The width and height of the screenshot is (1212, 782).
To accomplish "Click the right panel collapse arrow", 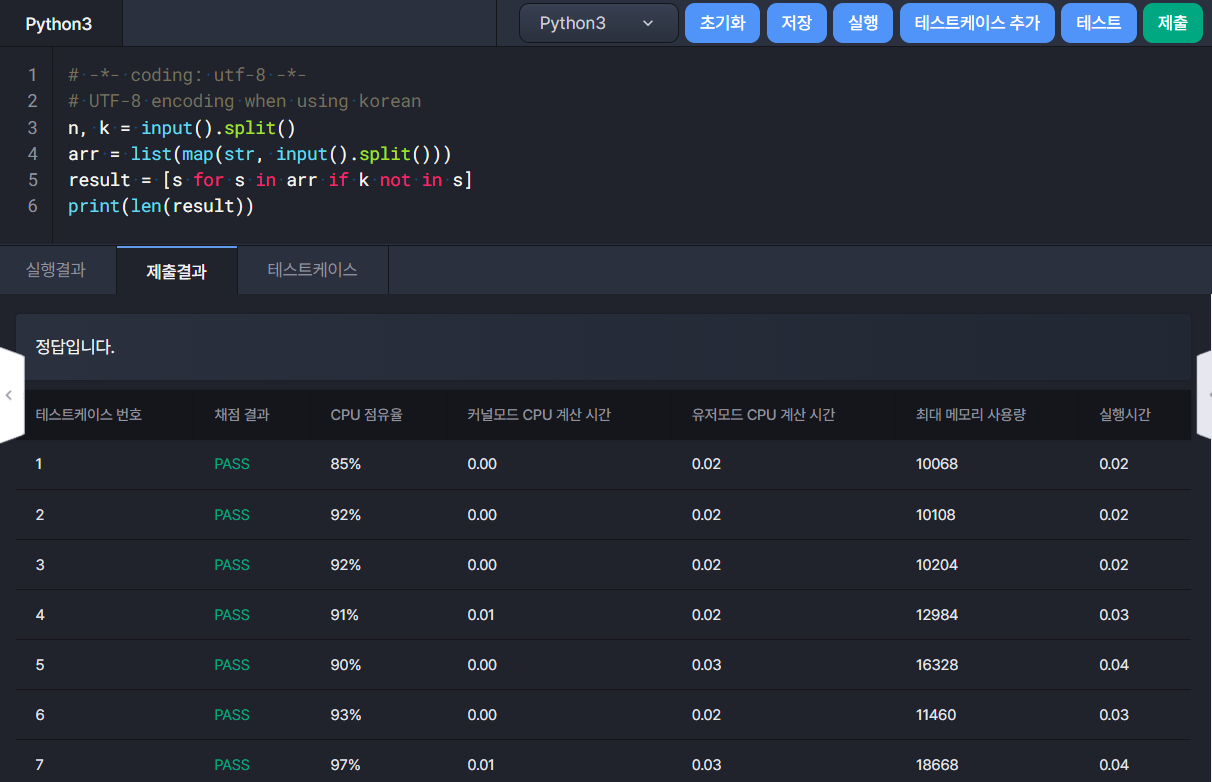I will (x=1203, y=395).
